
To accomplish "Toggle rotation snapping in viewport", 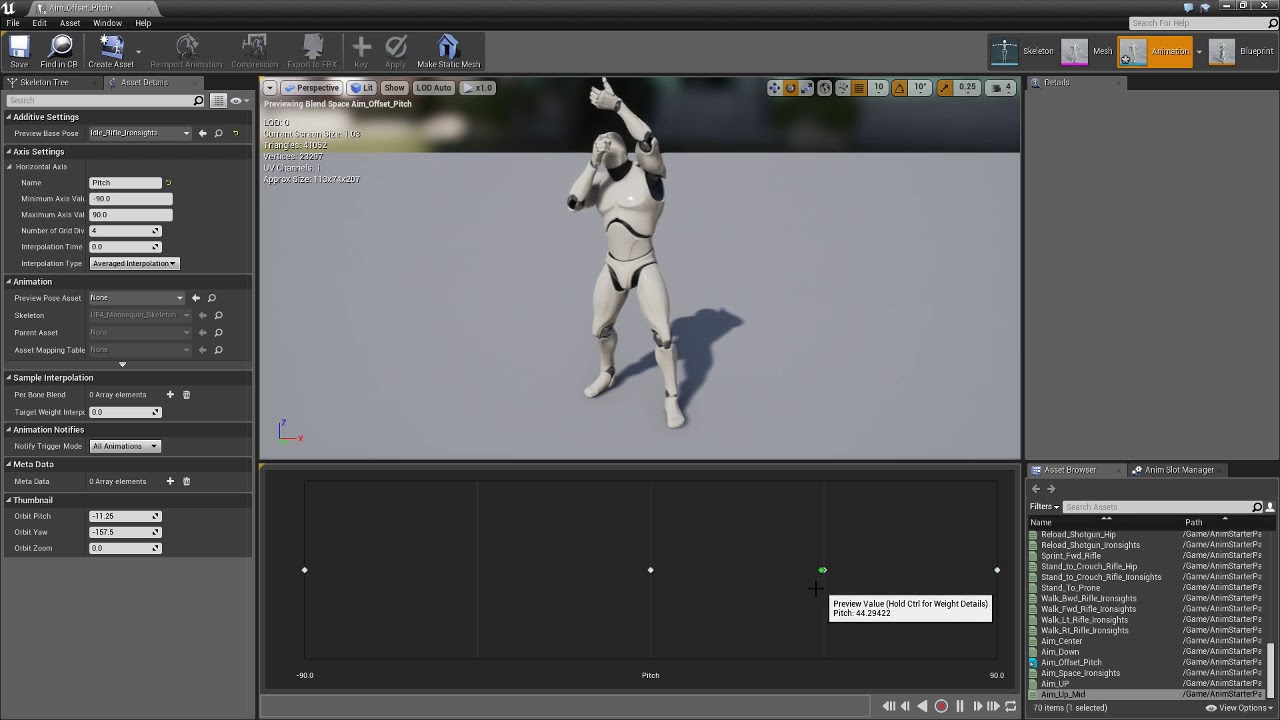I will pyautogui.click(x=900, y=88).
